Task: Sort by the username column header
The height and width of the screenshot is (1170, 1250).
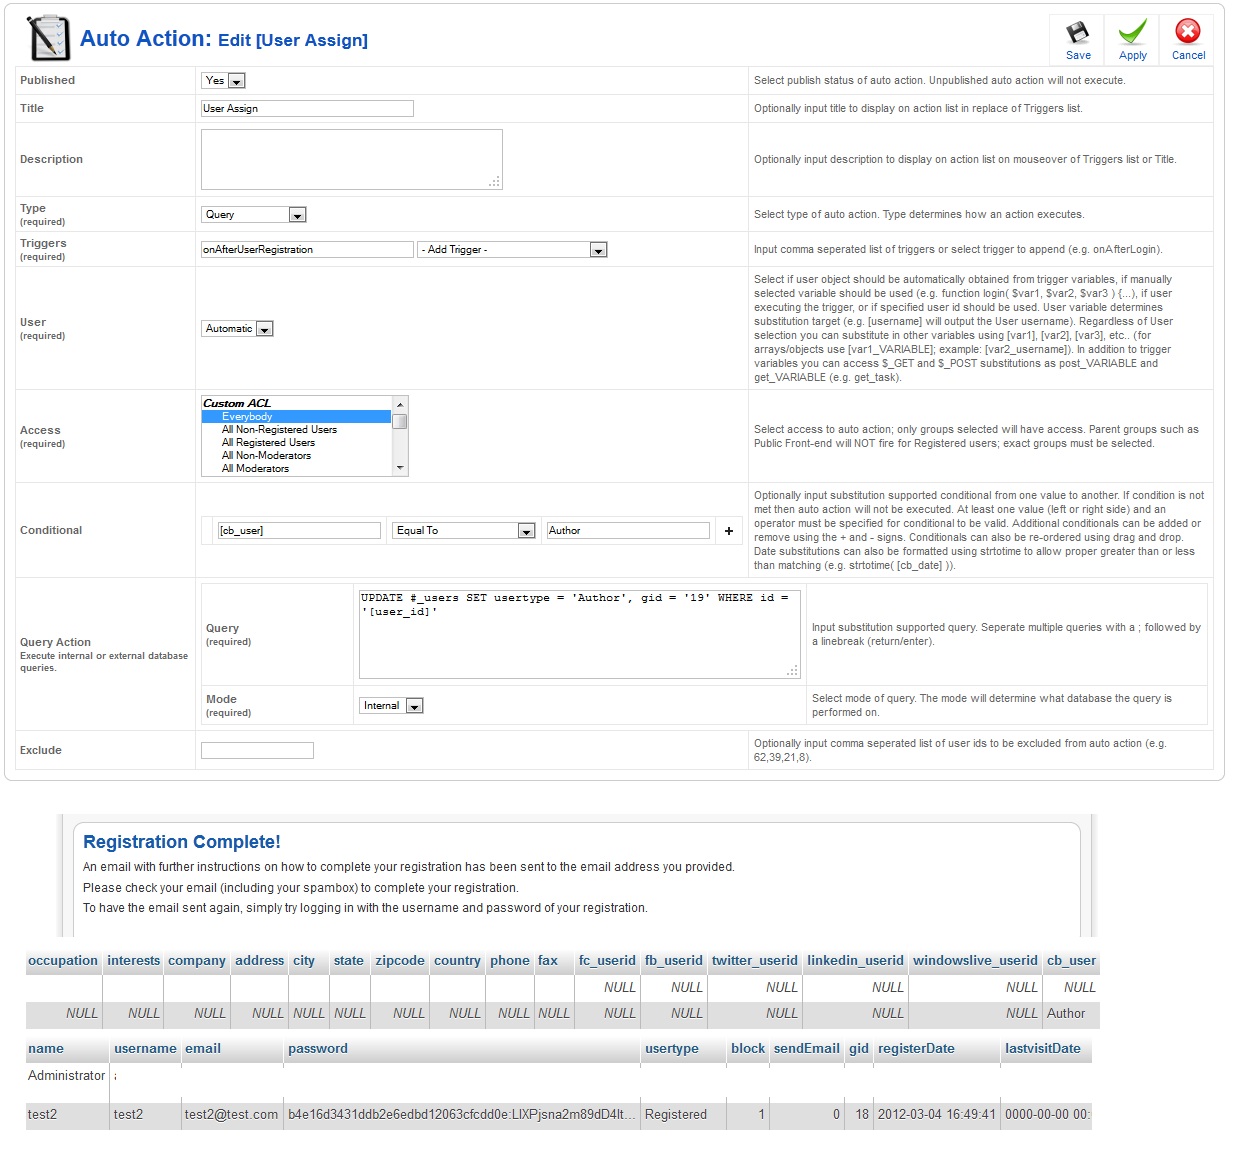Action: (x=145, y=1049)
